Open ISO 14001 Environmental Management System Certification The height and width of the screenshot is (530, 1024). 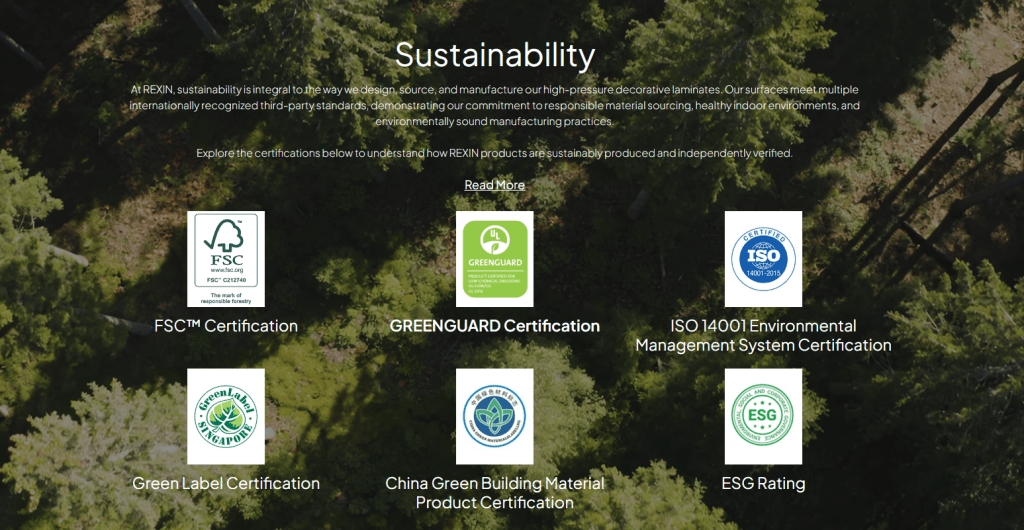click(763, 335)
